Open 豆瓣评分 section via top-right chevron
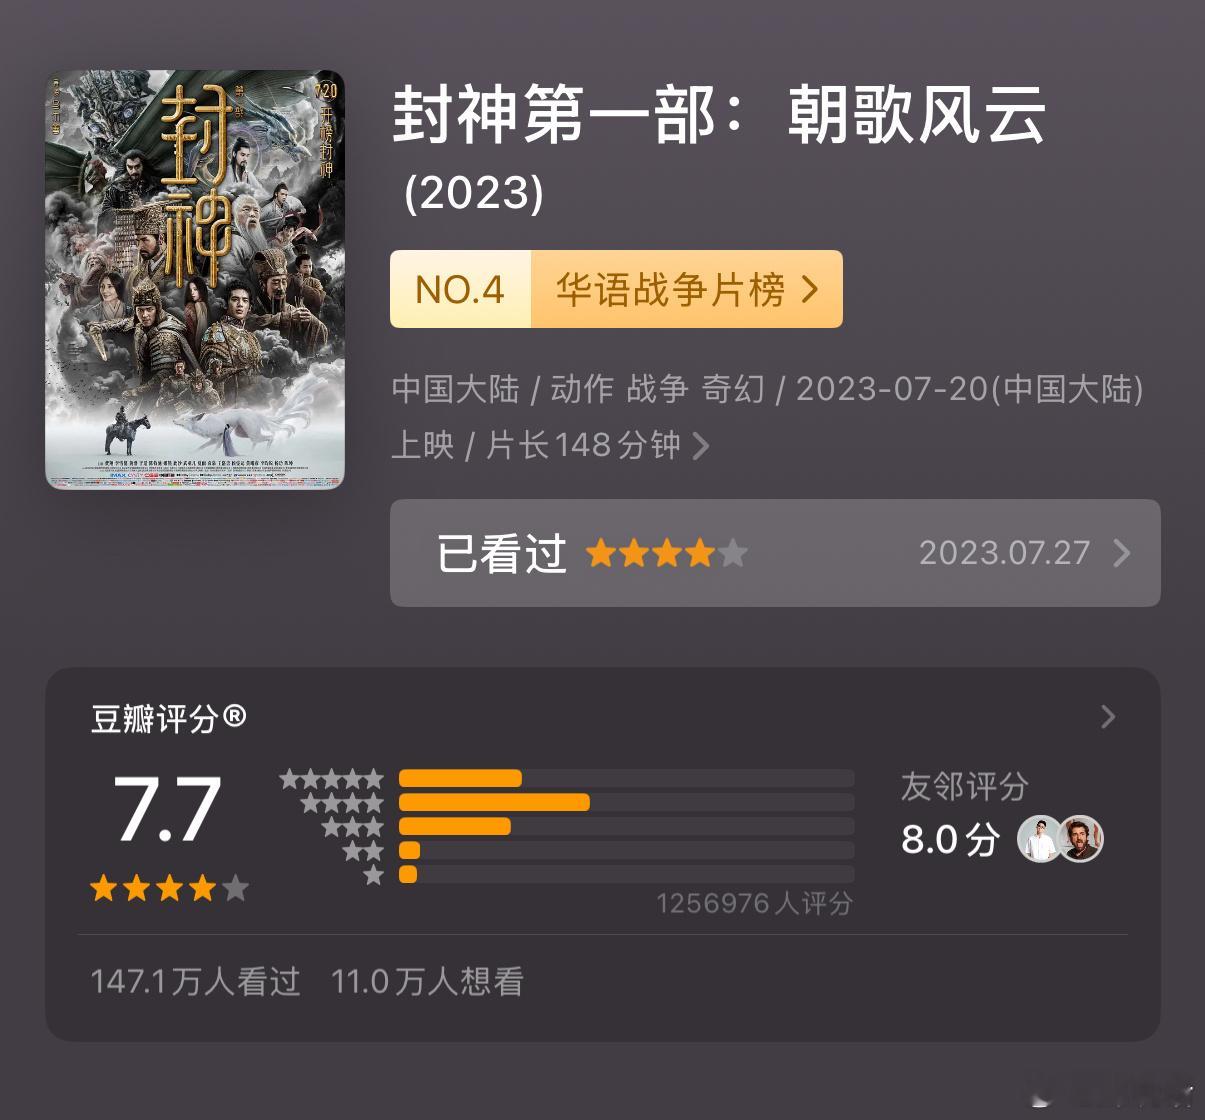The width and height of the screenshot is (1205, 1120). 1107,717
